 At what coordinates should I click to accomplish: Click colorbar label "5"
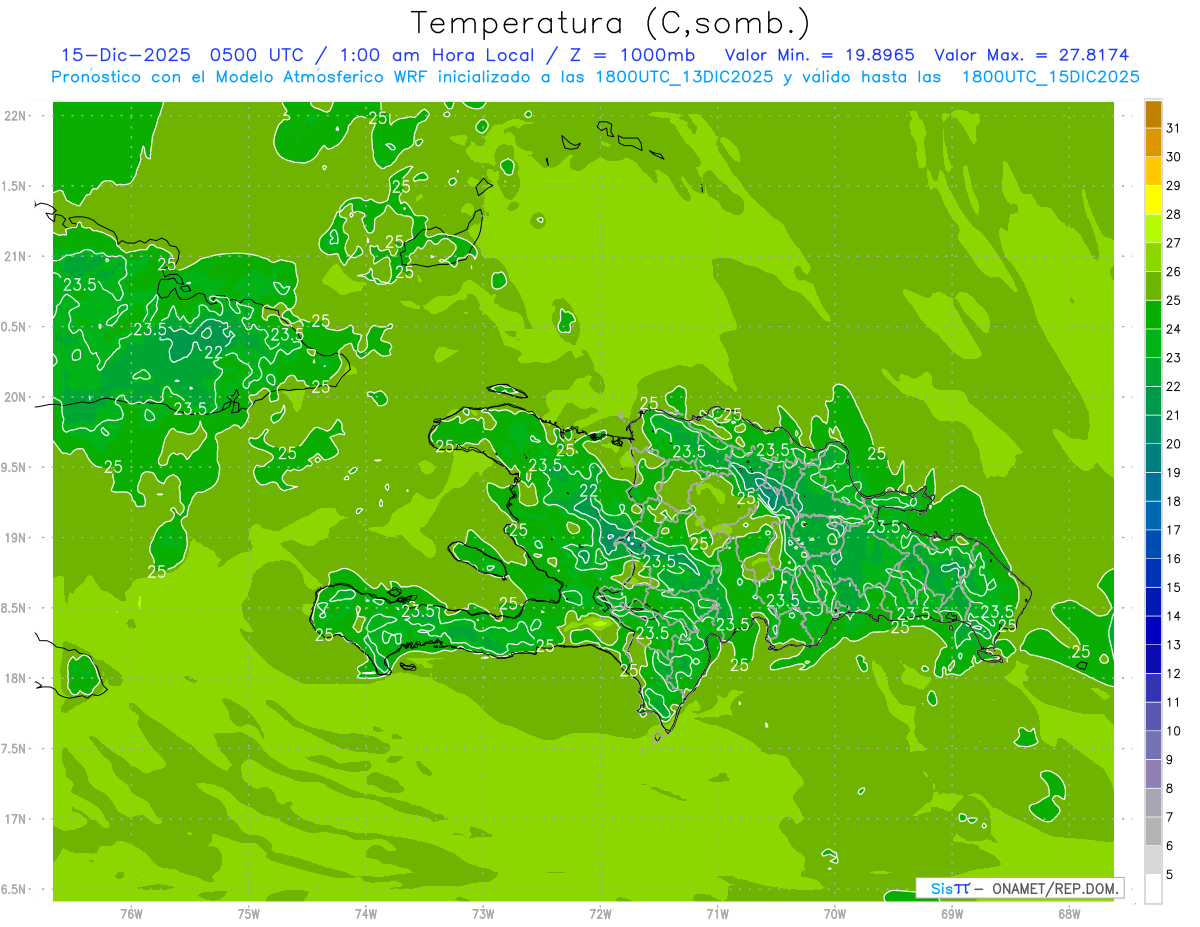(x=1171, y=874)
